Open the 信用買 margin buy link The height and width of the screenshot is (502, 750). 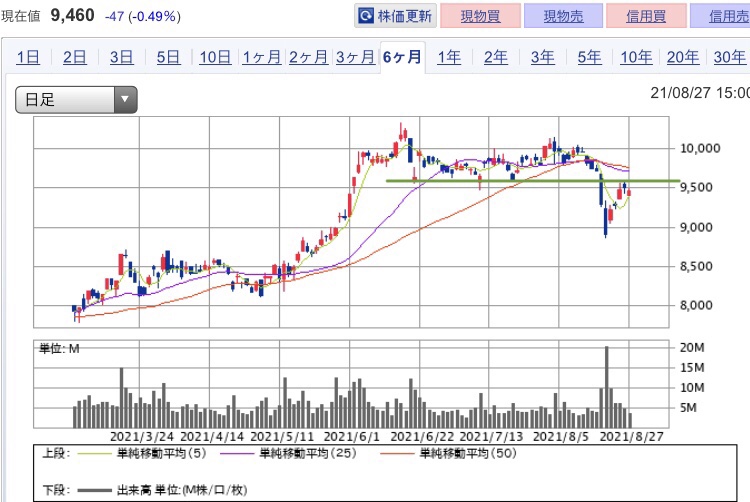click(646, 16)
